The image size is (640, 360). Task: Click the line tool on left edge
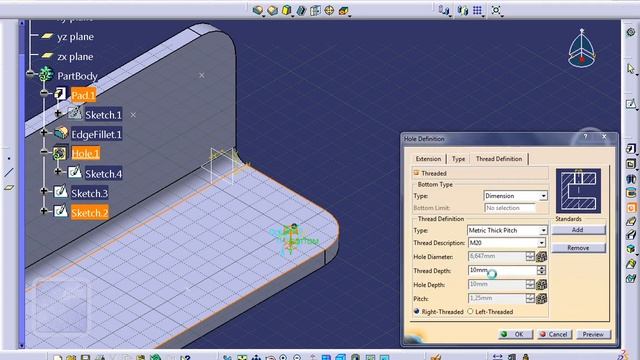point(9,173)
